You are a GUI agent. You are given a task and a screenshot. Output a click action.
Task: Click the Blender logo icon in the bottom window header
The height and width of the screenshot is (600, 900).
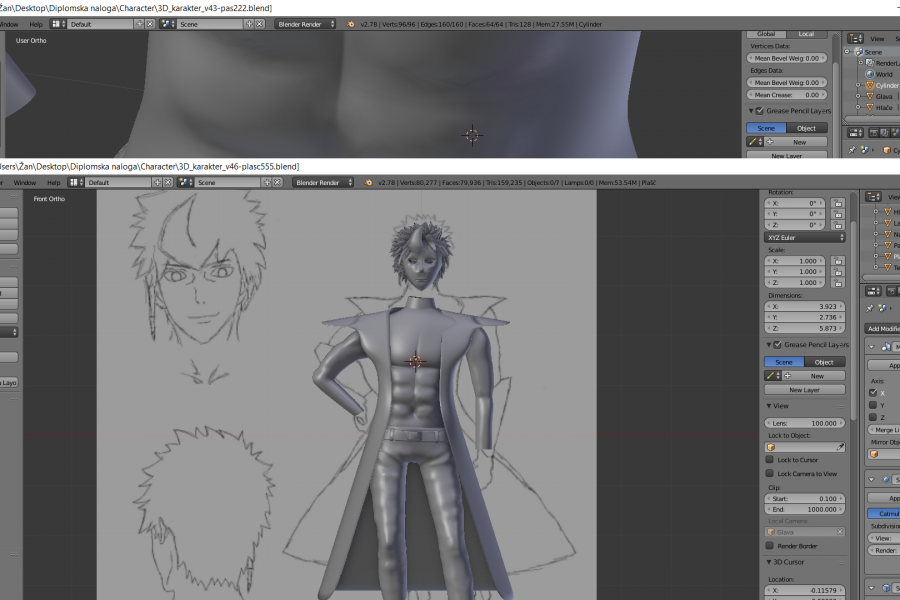pyautogui.click(x=368, y=183)
